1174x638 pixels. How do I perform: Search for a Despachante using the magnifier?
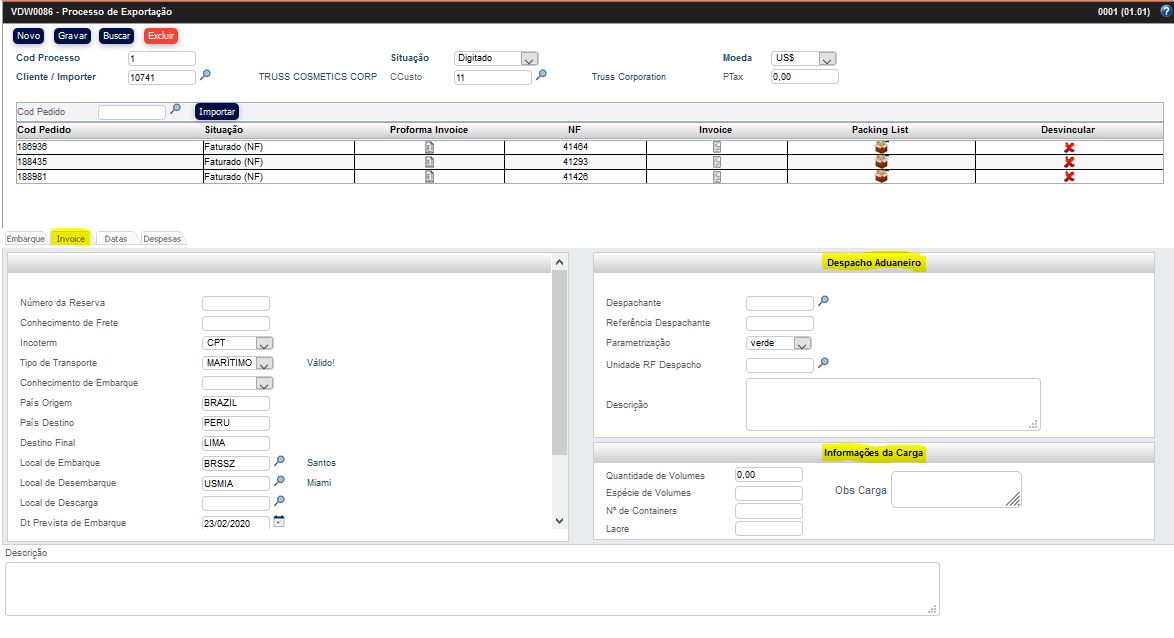tap(822, 301)
